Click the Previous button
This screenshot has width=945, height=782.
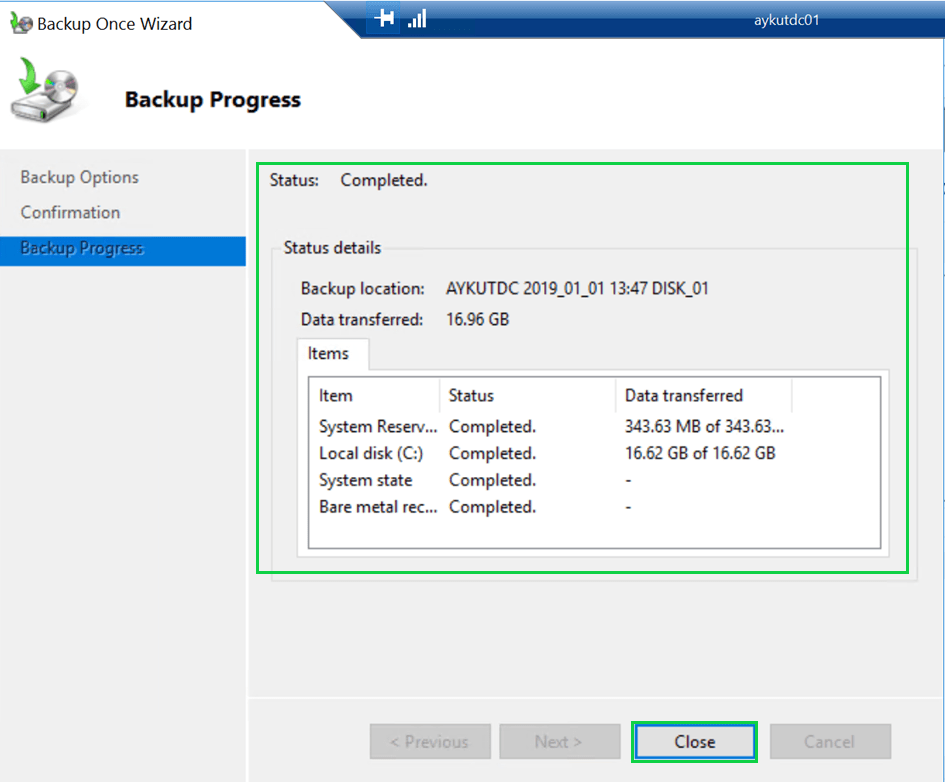[x=429, y=742]
